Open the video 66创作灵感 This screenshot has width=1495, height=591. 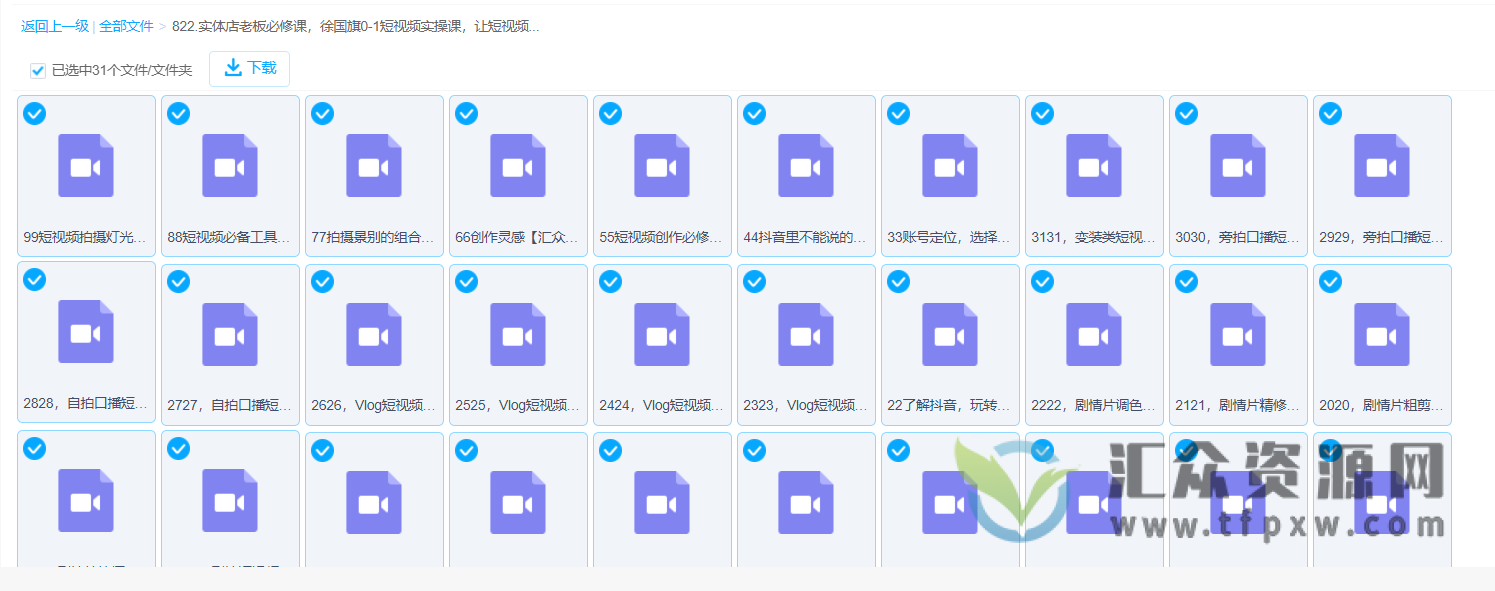tap(518, 165)
